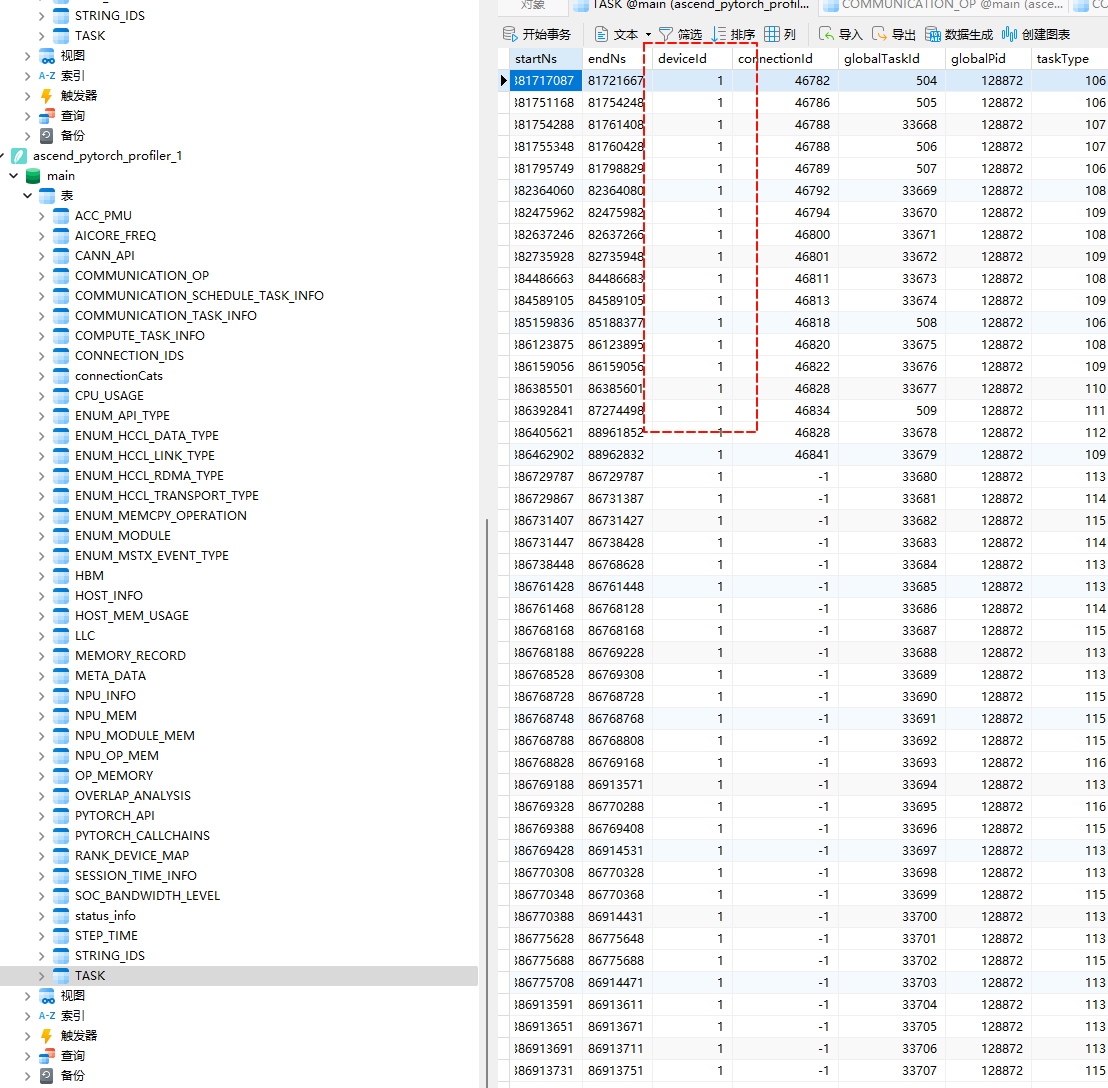Viewport: 1108px width, 1088px height.
Task: Expand the selected TASK table node
Action: (x=42, y=976)
